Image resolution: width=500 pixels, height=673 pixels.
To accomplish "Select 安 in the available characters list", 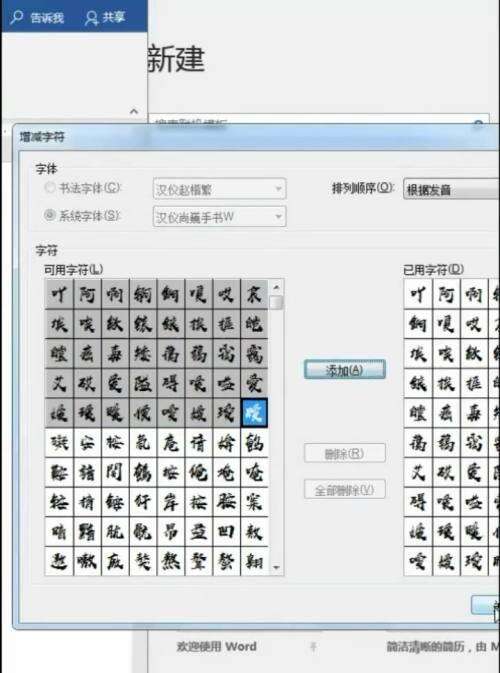I will coord(87,442).
